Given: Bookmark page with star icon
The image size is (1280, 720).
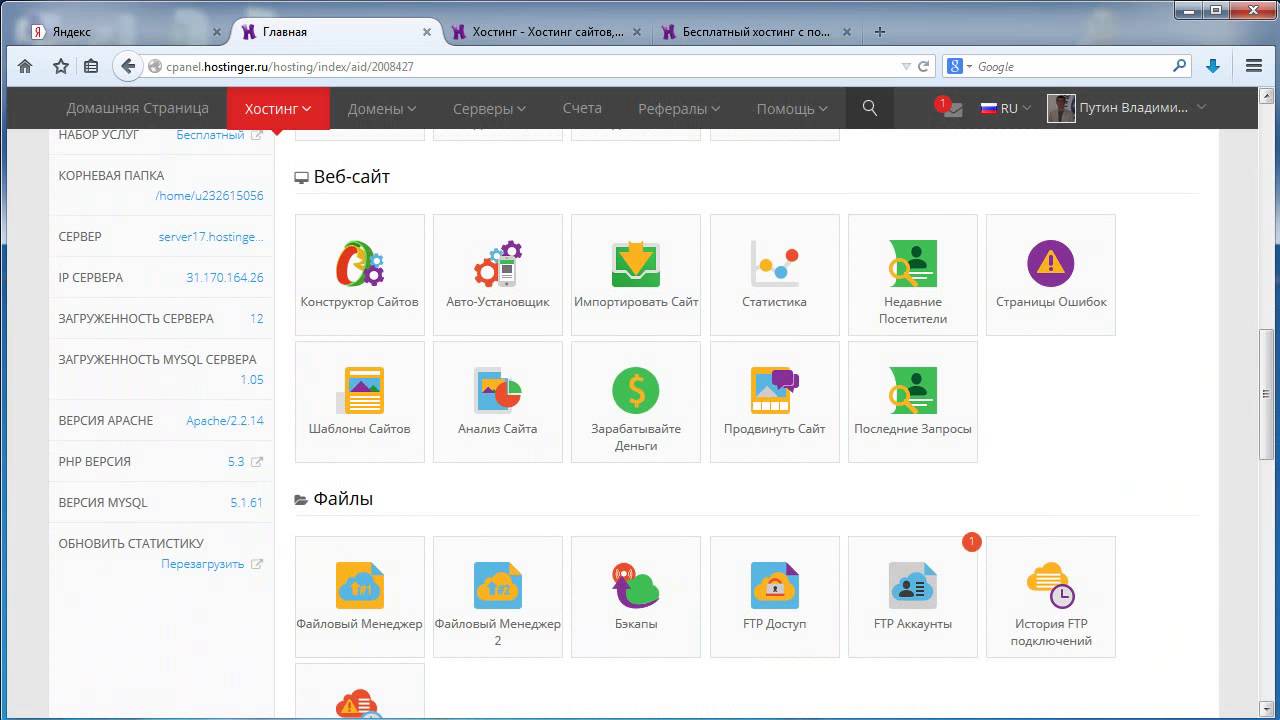Looking at the screenshot, I should tap(61, 66).
